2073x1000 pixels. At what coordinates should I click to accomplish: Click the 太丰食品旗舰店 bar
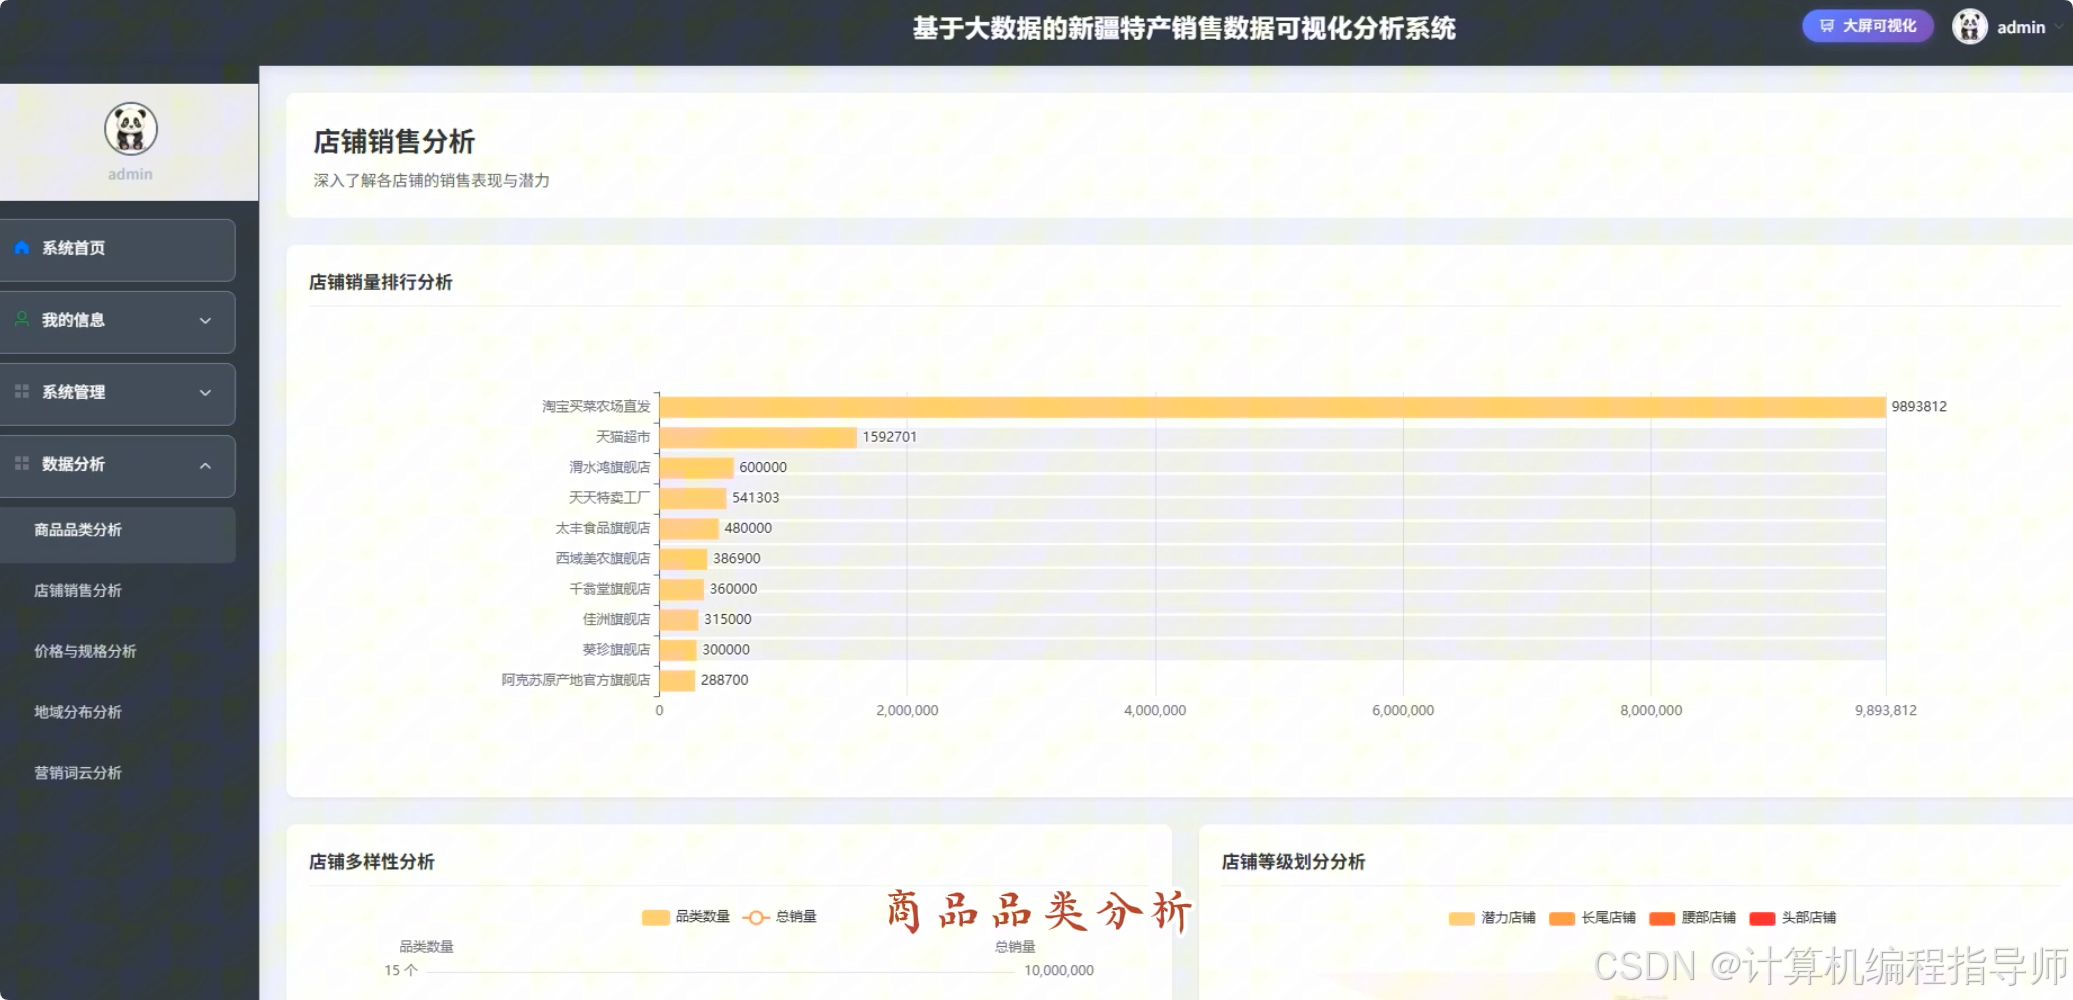point(689,528)
